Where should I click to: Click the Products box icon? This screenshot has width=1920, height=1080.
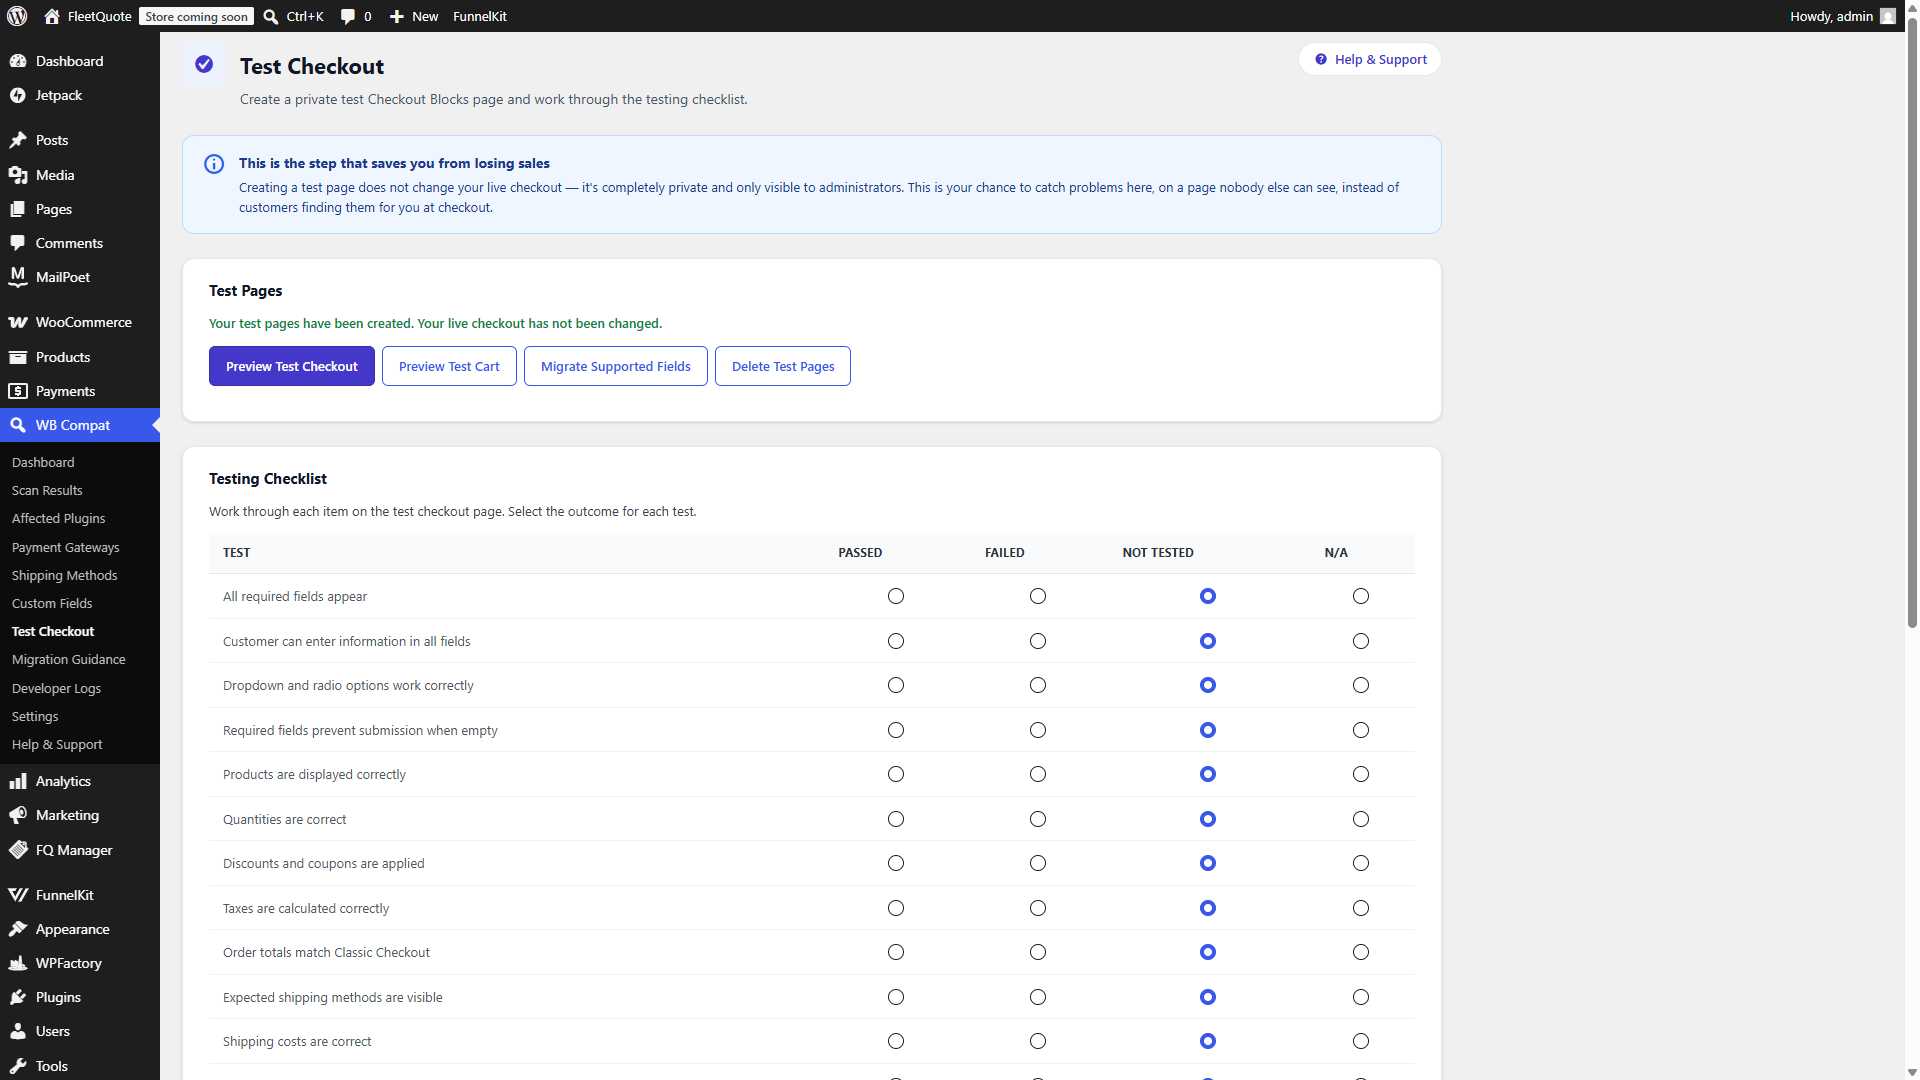pyautogui.click(x=18, y=357)
